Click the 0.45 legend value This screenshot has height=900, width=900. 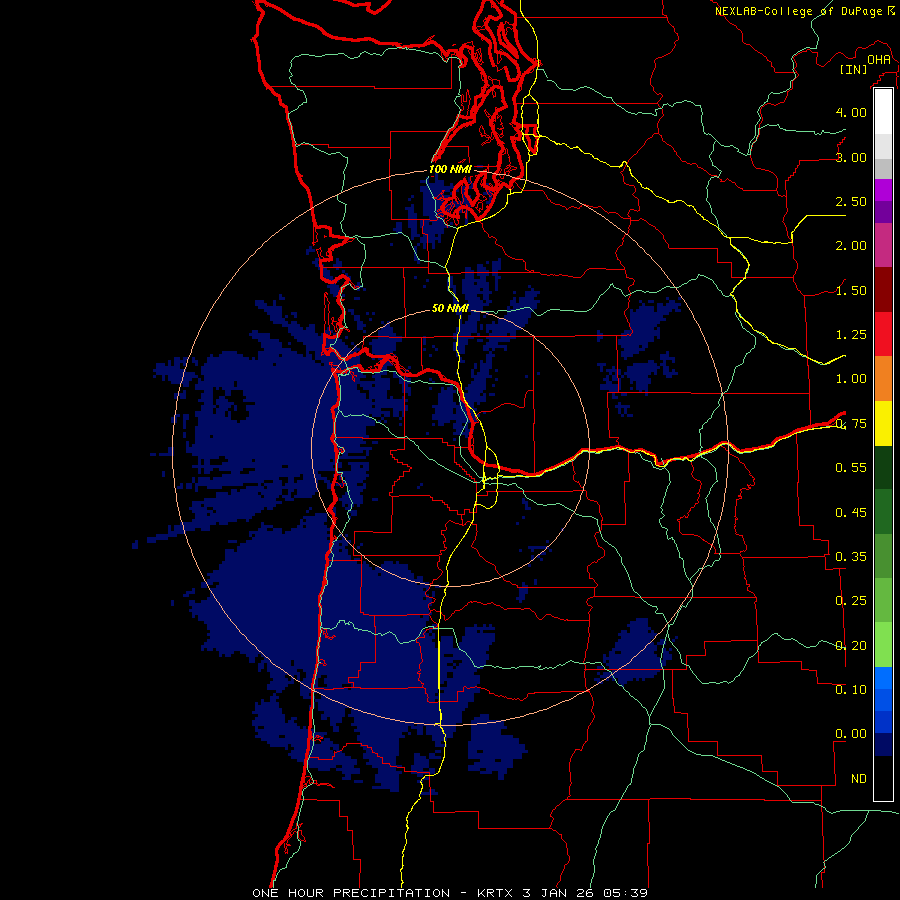(x=851, y=513)
